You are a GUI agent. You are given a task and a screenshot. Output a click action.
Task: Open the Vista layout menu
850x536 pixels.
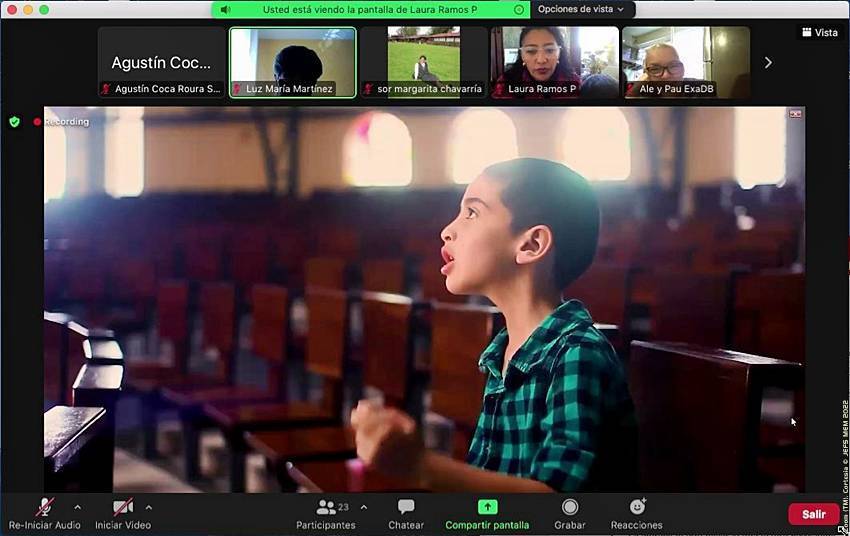(820, 33)
